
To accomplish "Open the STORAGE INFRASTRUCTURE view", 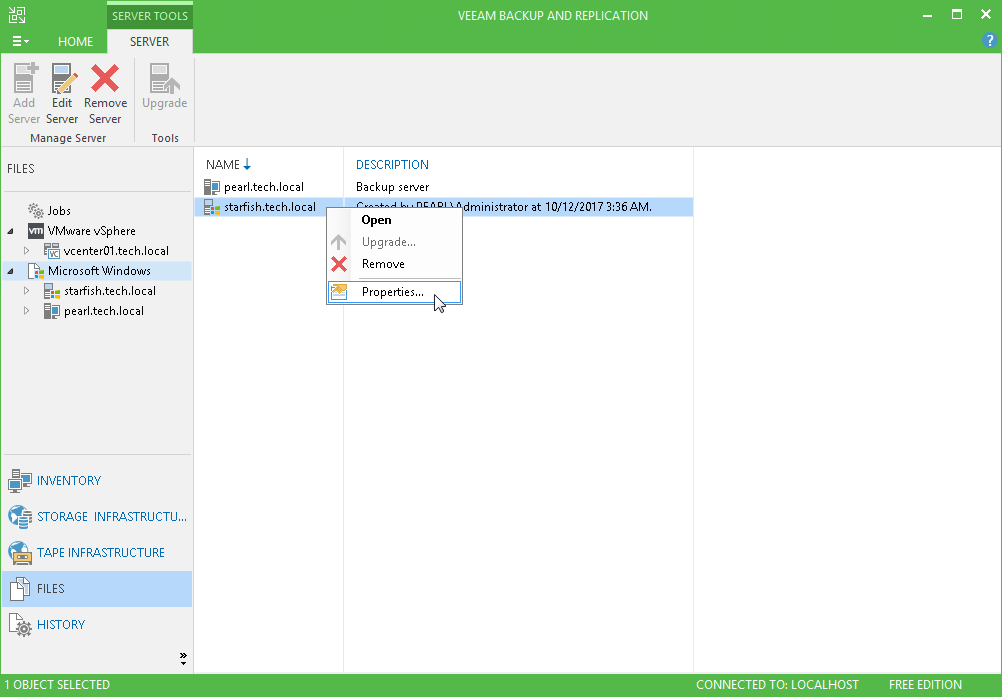I will [97, 516].
